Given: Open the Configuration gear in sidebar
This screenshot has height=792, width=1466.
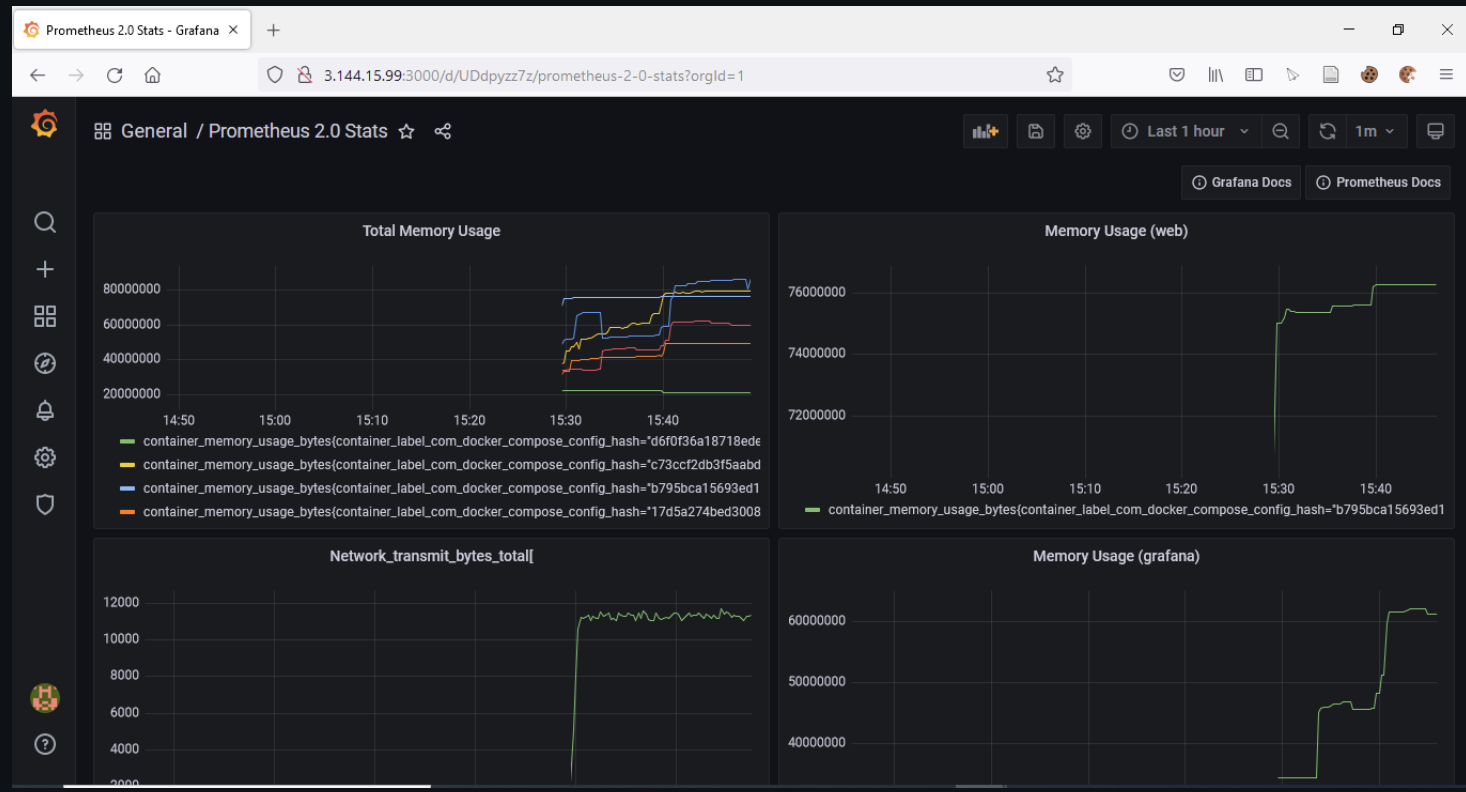Looking at the screenshot, I should pyautogui.click(x=45, y=457).
